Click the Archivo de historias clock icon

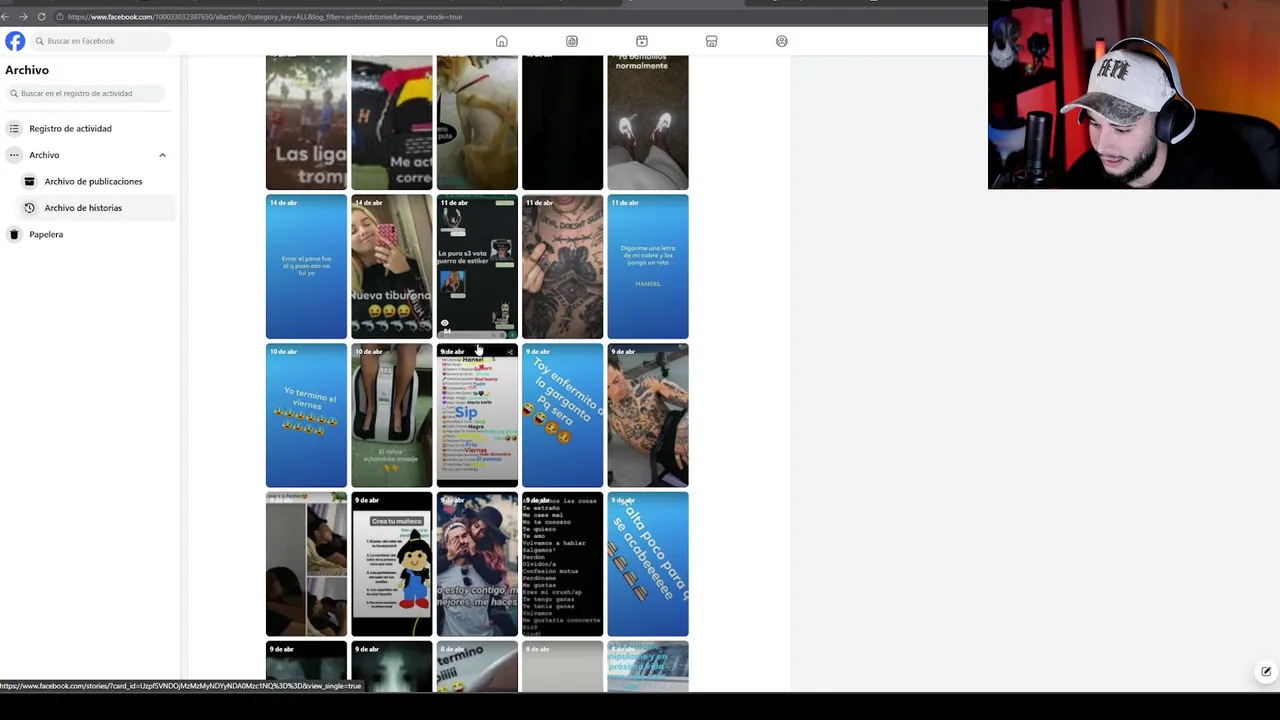[29, 208]
